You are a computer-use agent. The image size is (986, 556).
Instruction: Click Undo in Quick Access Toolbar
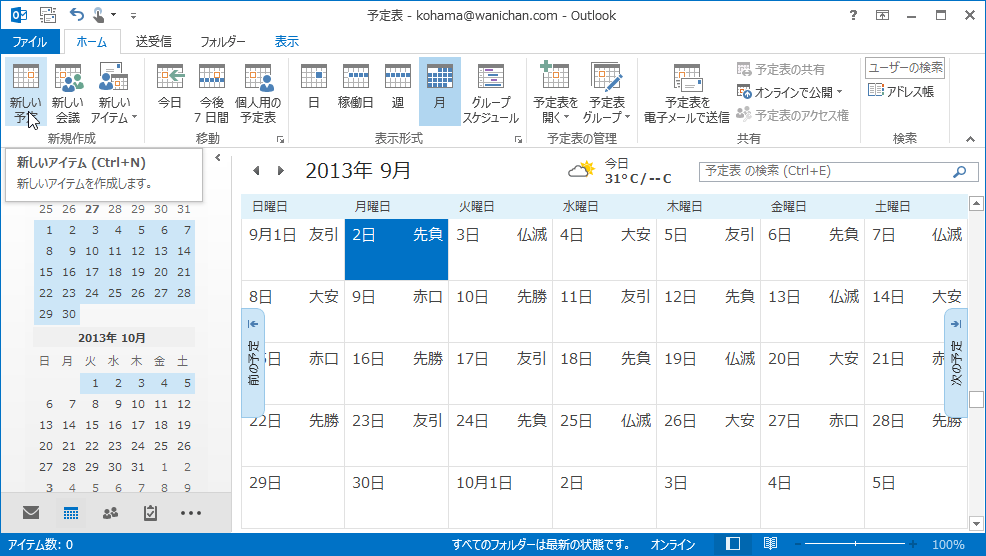(x=77, y=14)
